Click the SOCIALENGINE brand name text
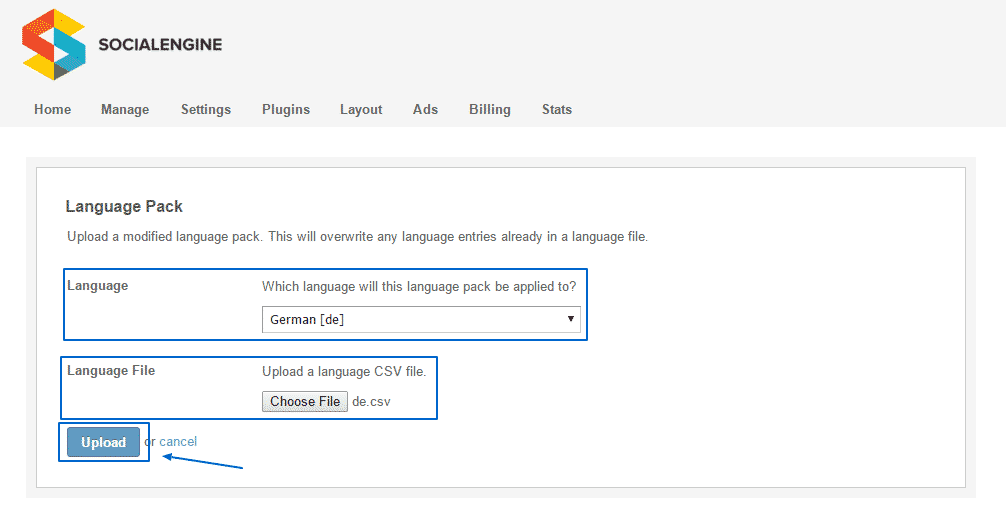 (160, 44)
